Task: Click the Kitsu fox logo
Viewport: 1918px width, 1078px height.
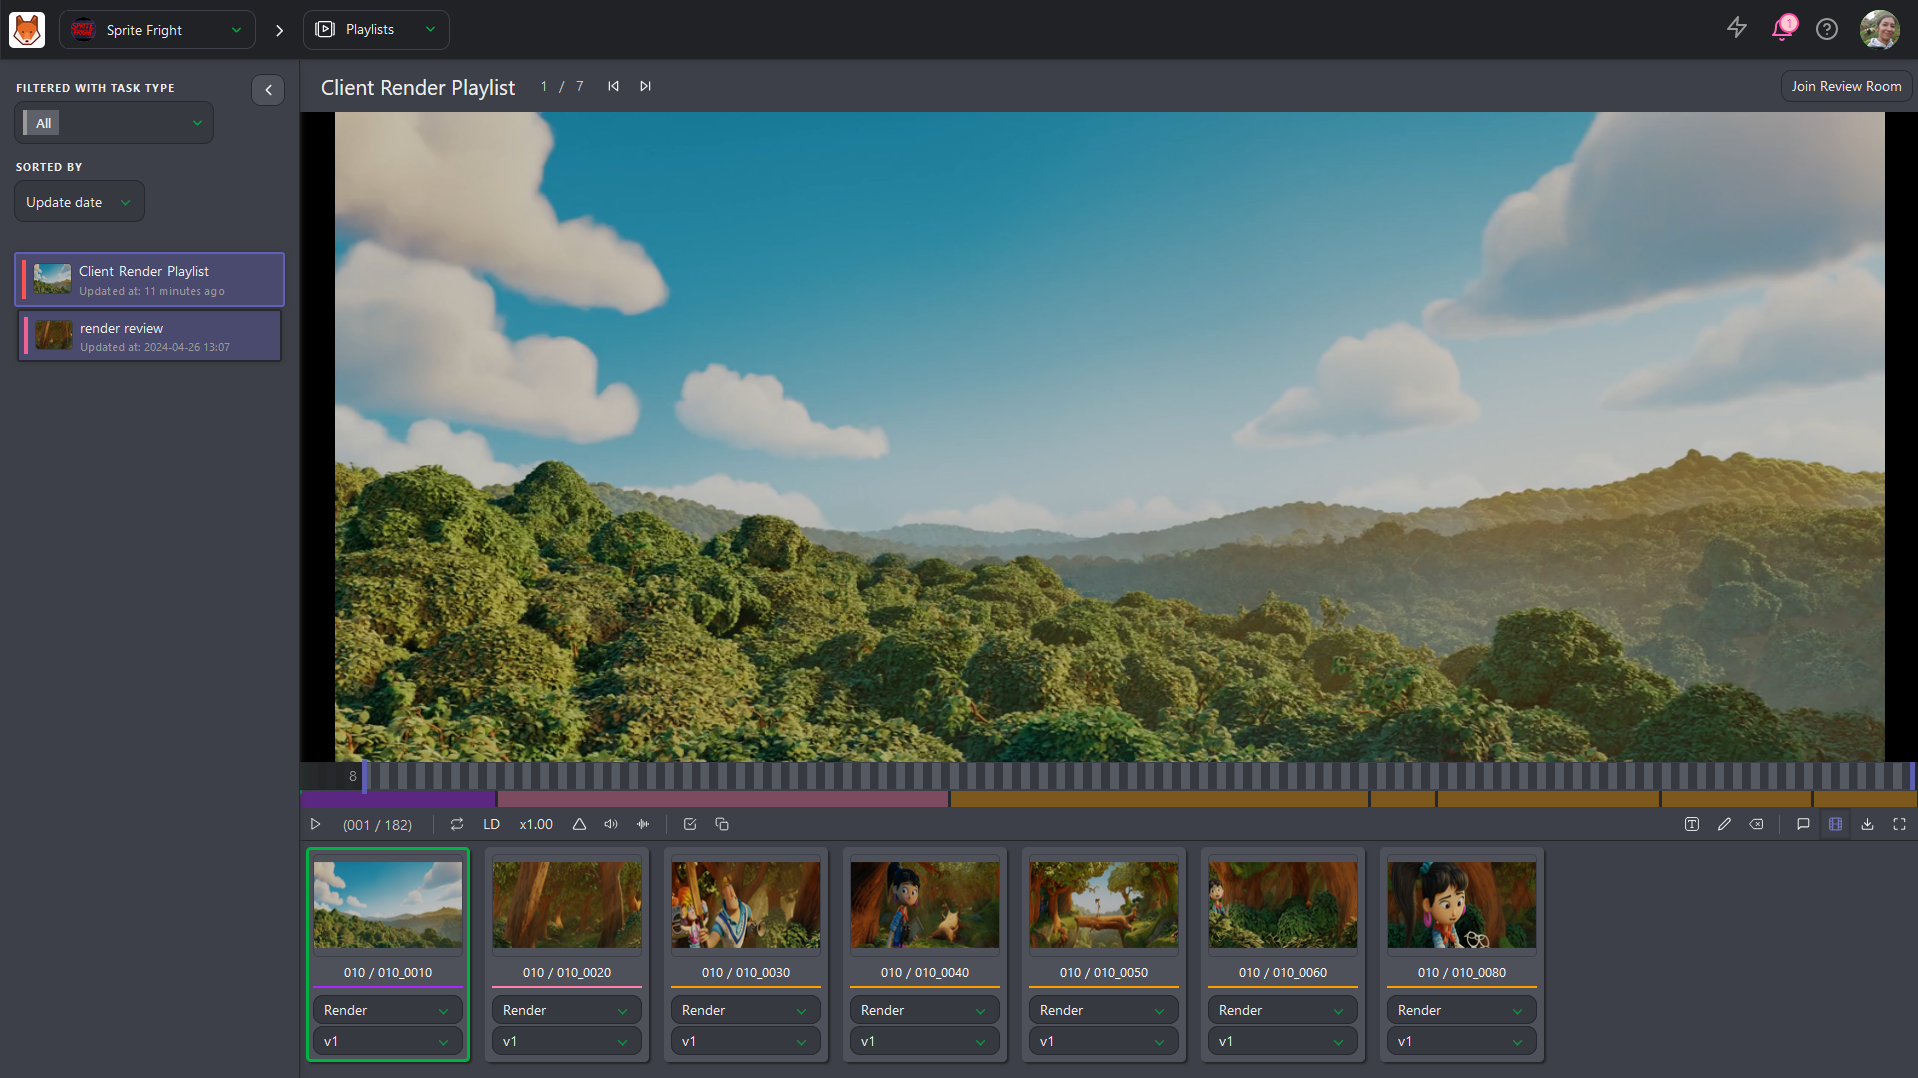Action: [27, 30]
